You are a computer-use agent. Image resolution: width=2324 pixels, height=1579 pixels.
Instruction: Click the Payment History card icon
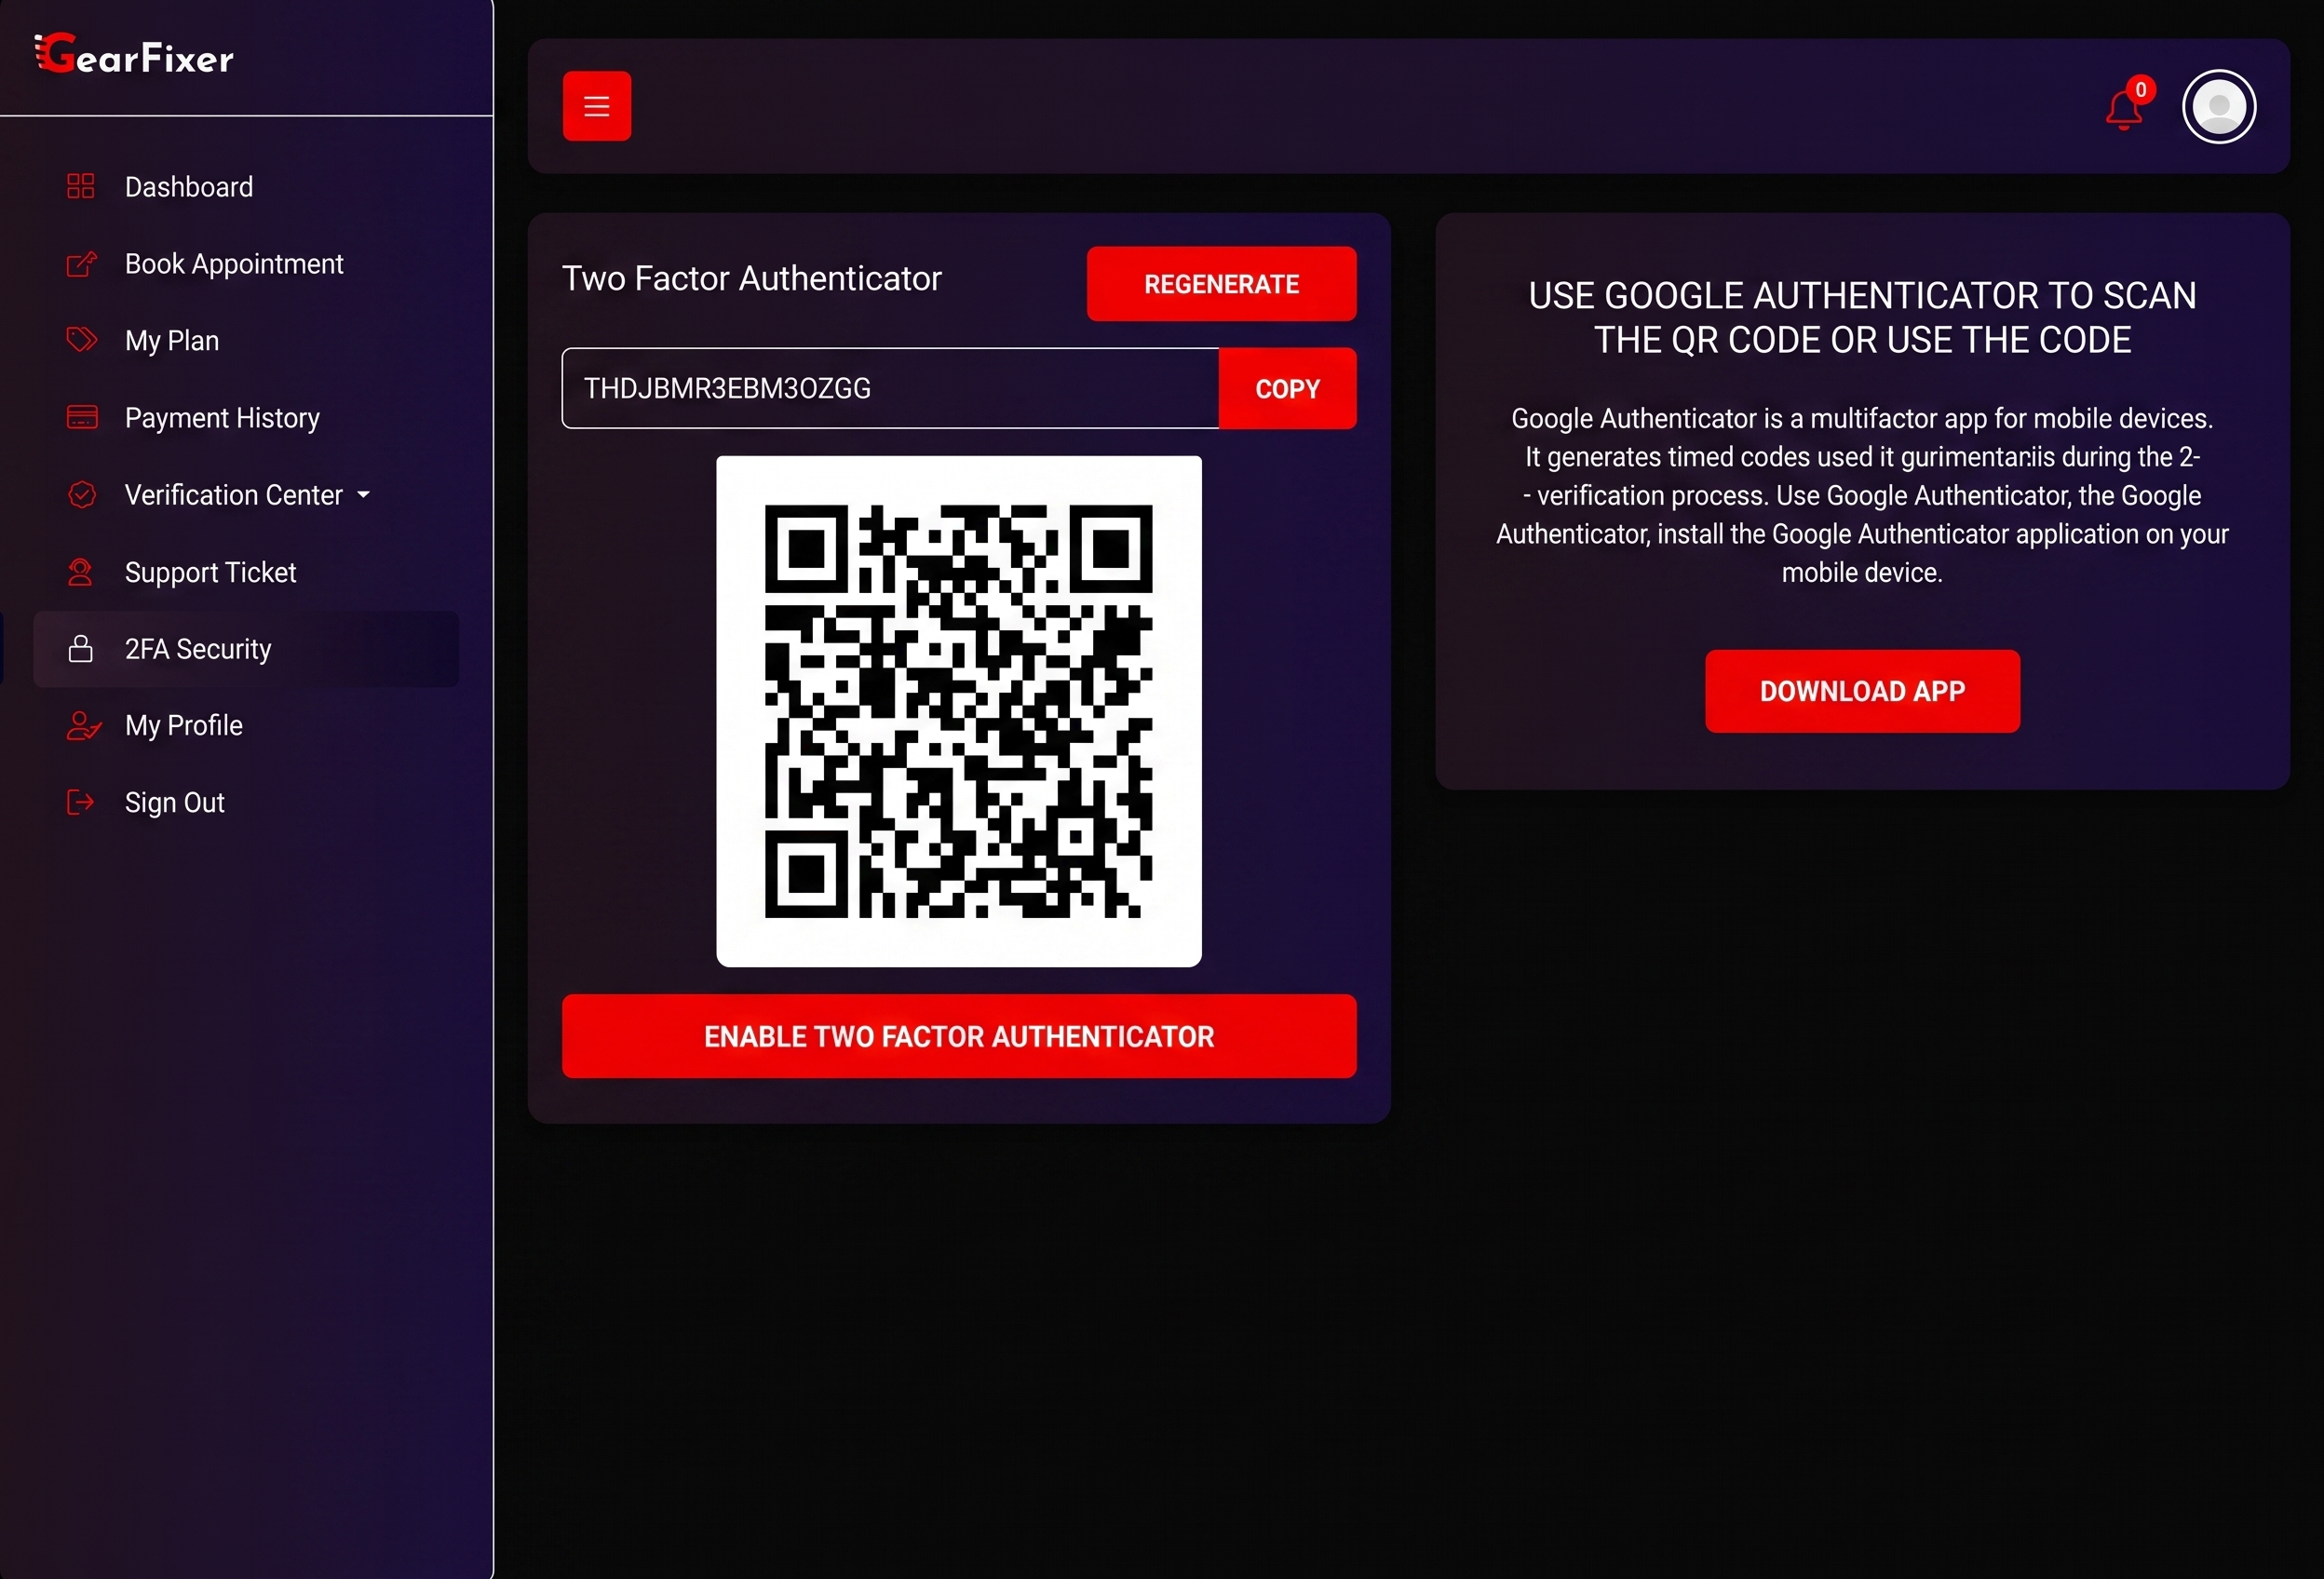click(81, 417)
